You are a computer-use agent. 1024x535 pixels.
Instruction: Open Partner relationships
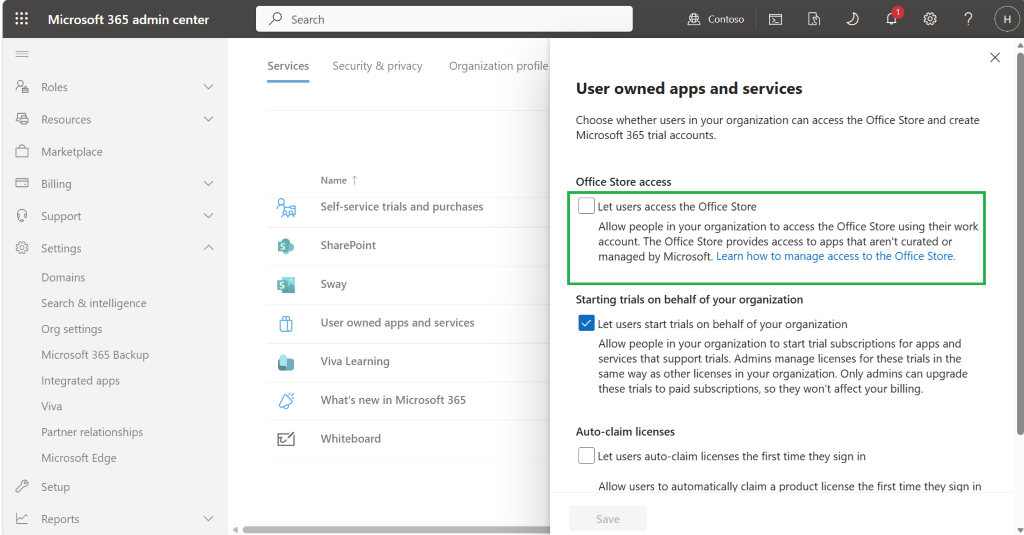point(92,432)
